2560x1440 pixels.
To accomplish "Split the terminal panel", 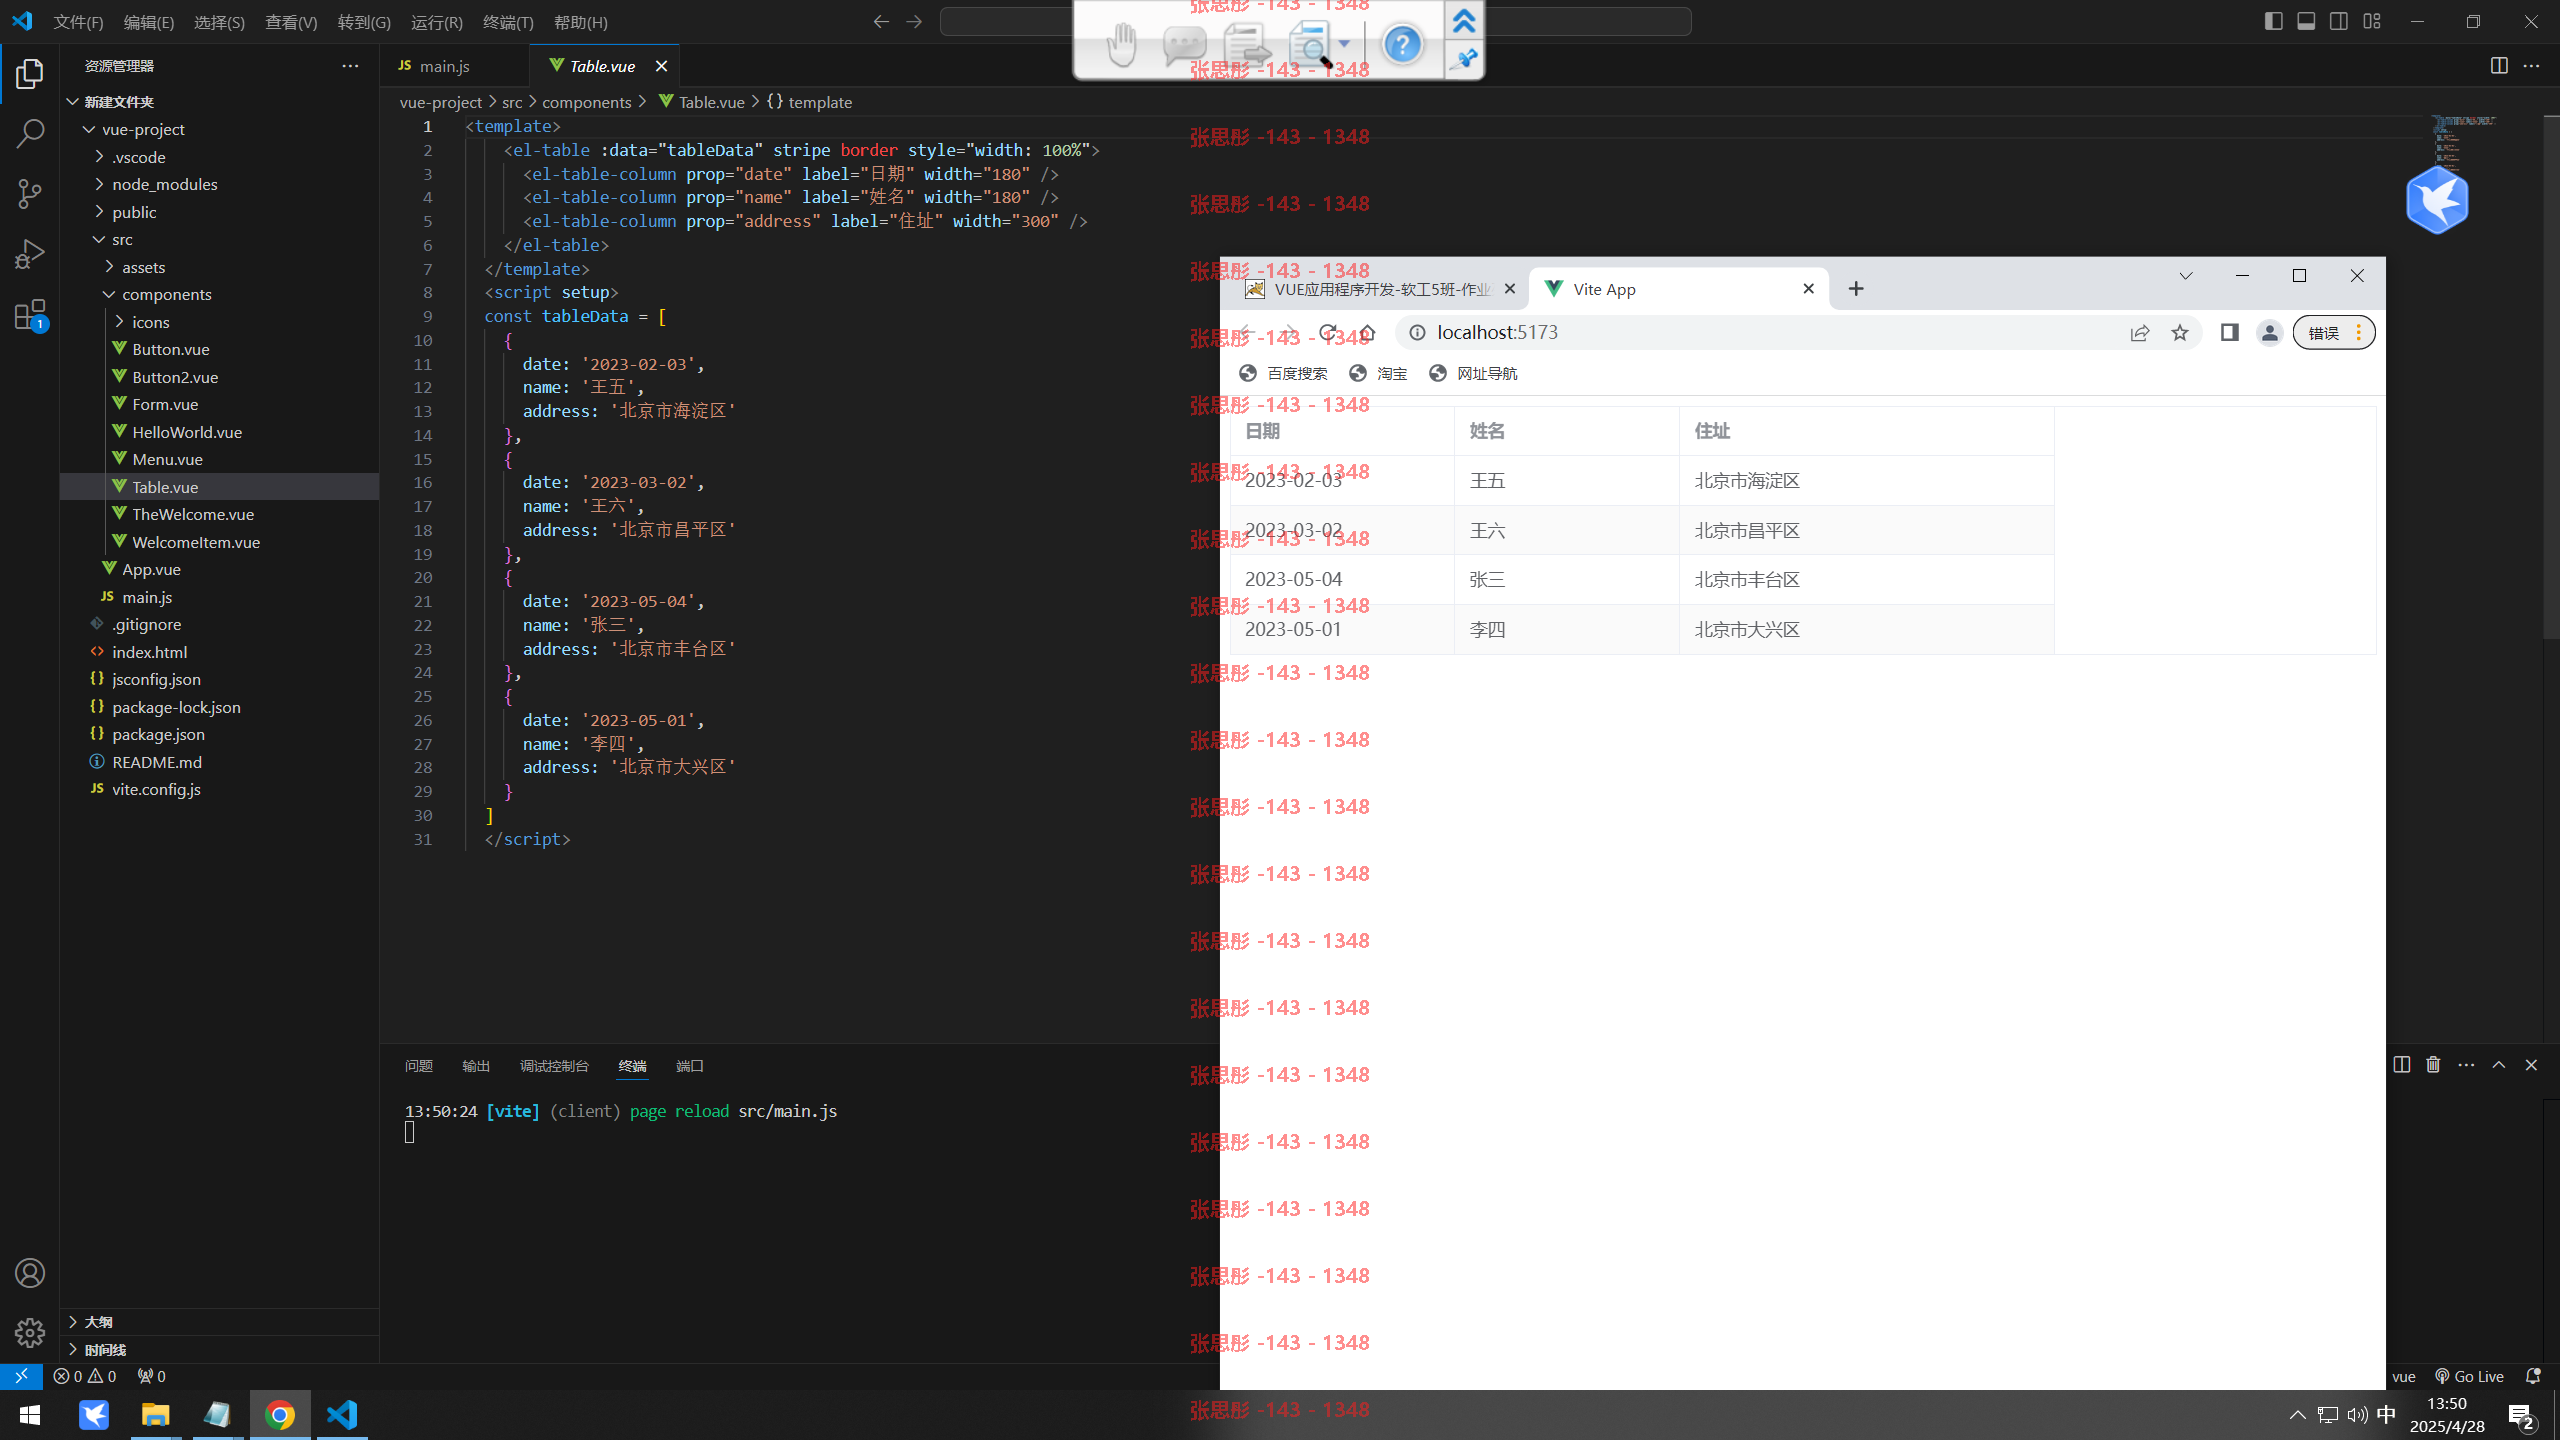I will pos(2402,1065).
